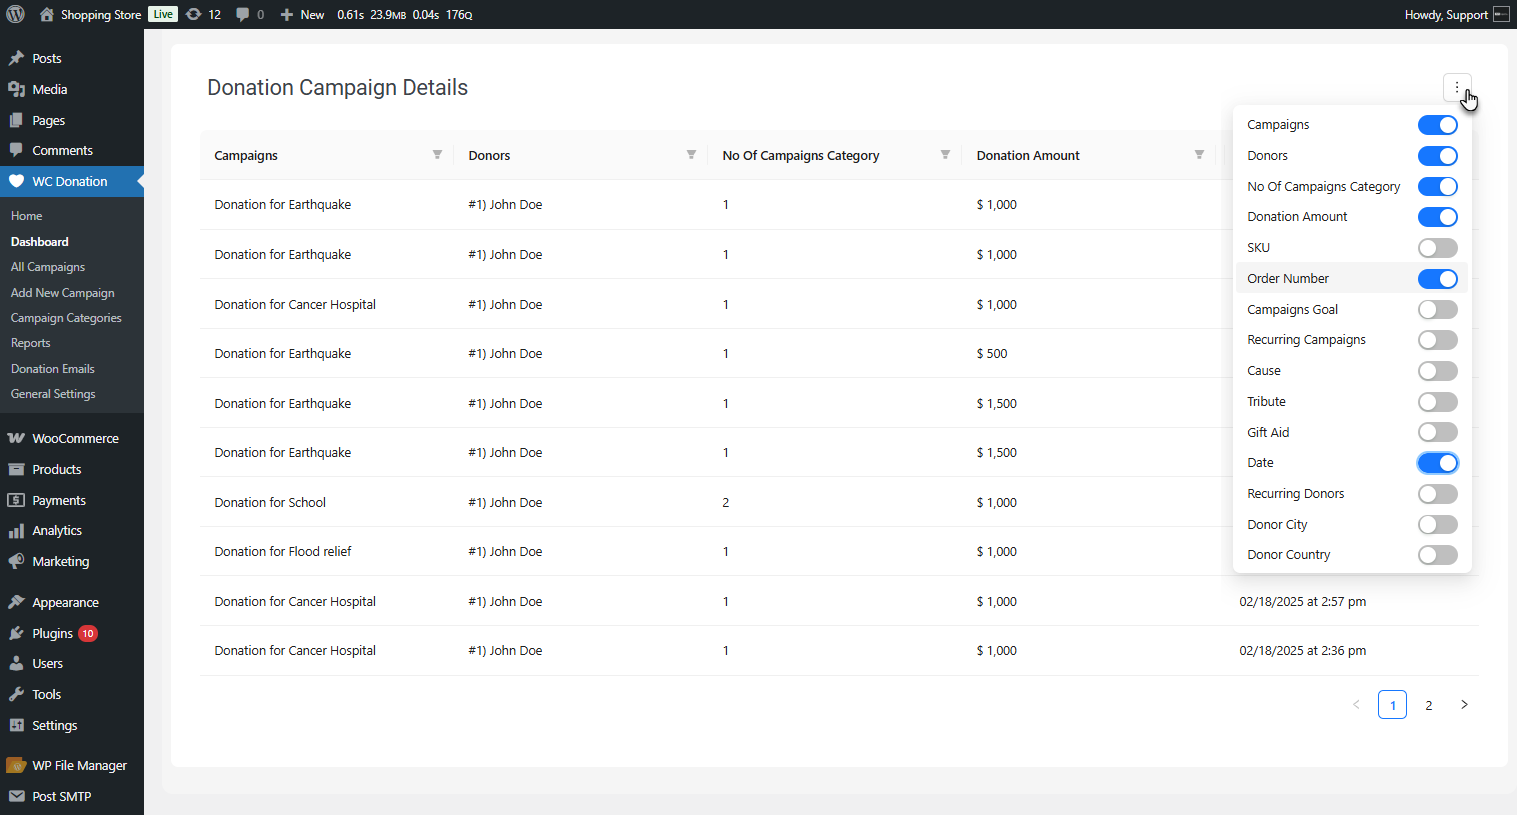Image resolution: width=1517 pixels, height=815 pixels.
Task: Turn on the Gift Aid toggle
Action: tap(1437, 431)
